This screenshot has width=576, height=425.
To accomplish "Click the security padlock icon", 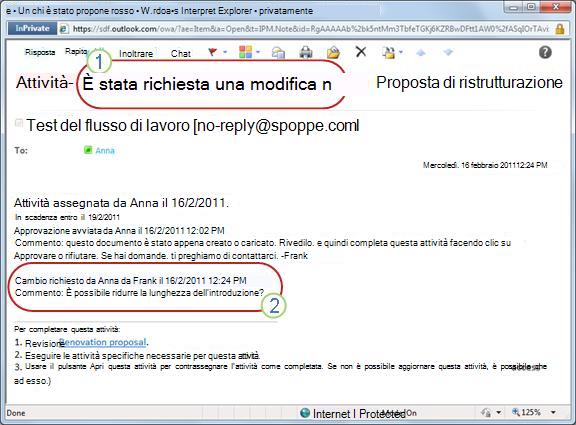I will (559, 29).
